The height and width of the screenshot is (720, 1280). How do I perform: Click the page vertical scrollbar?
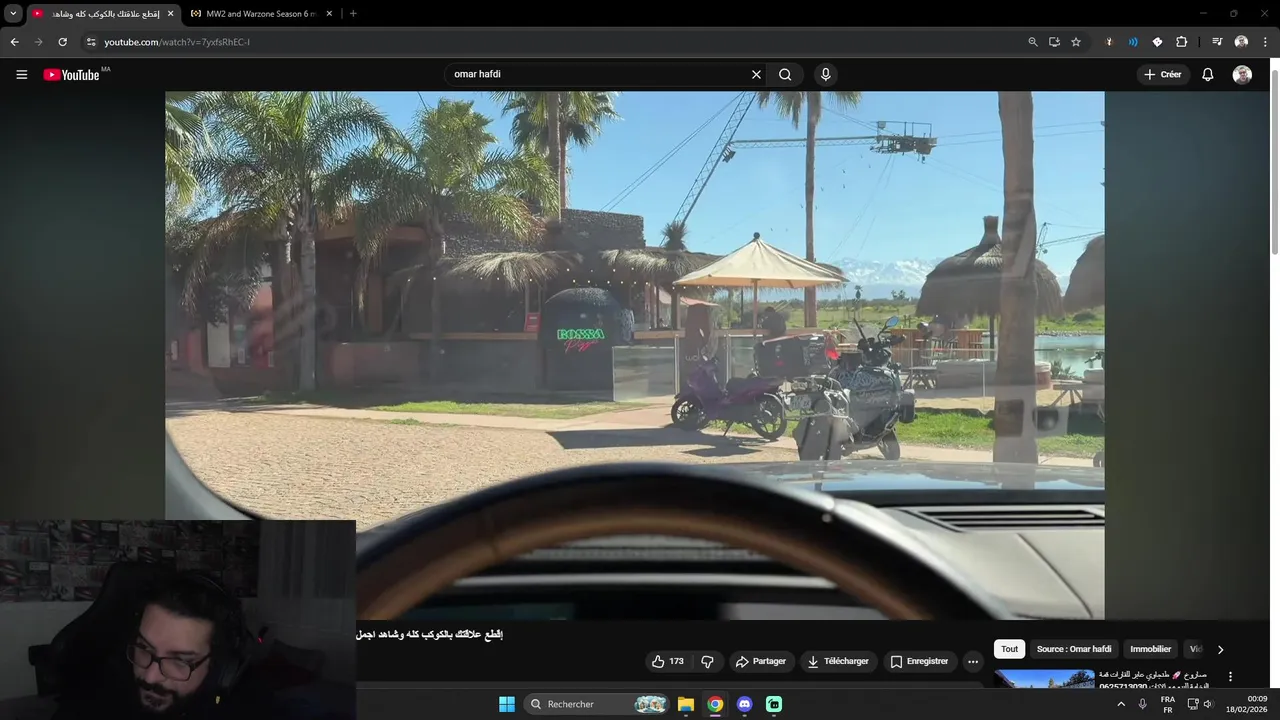coord(1274,160)
